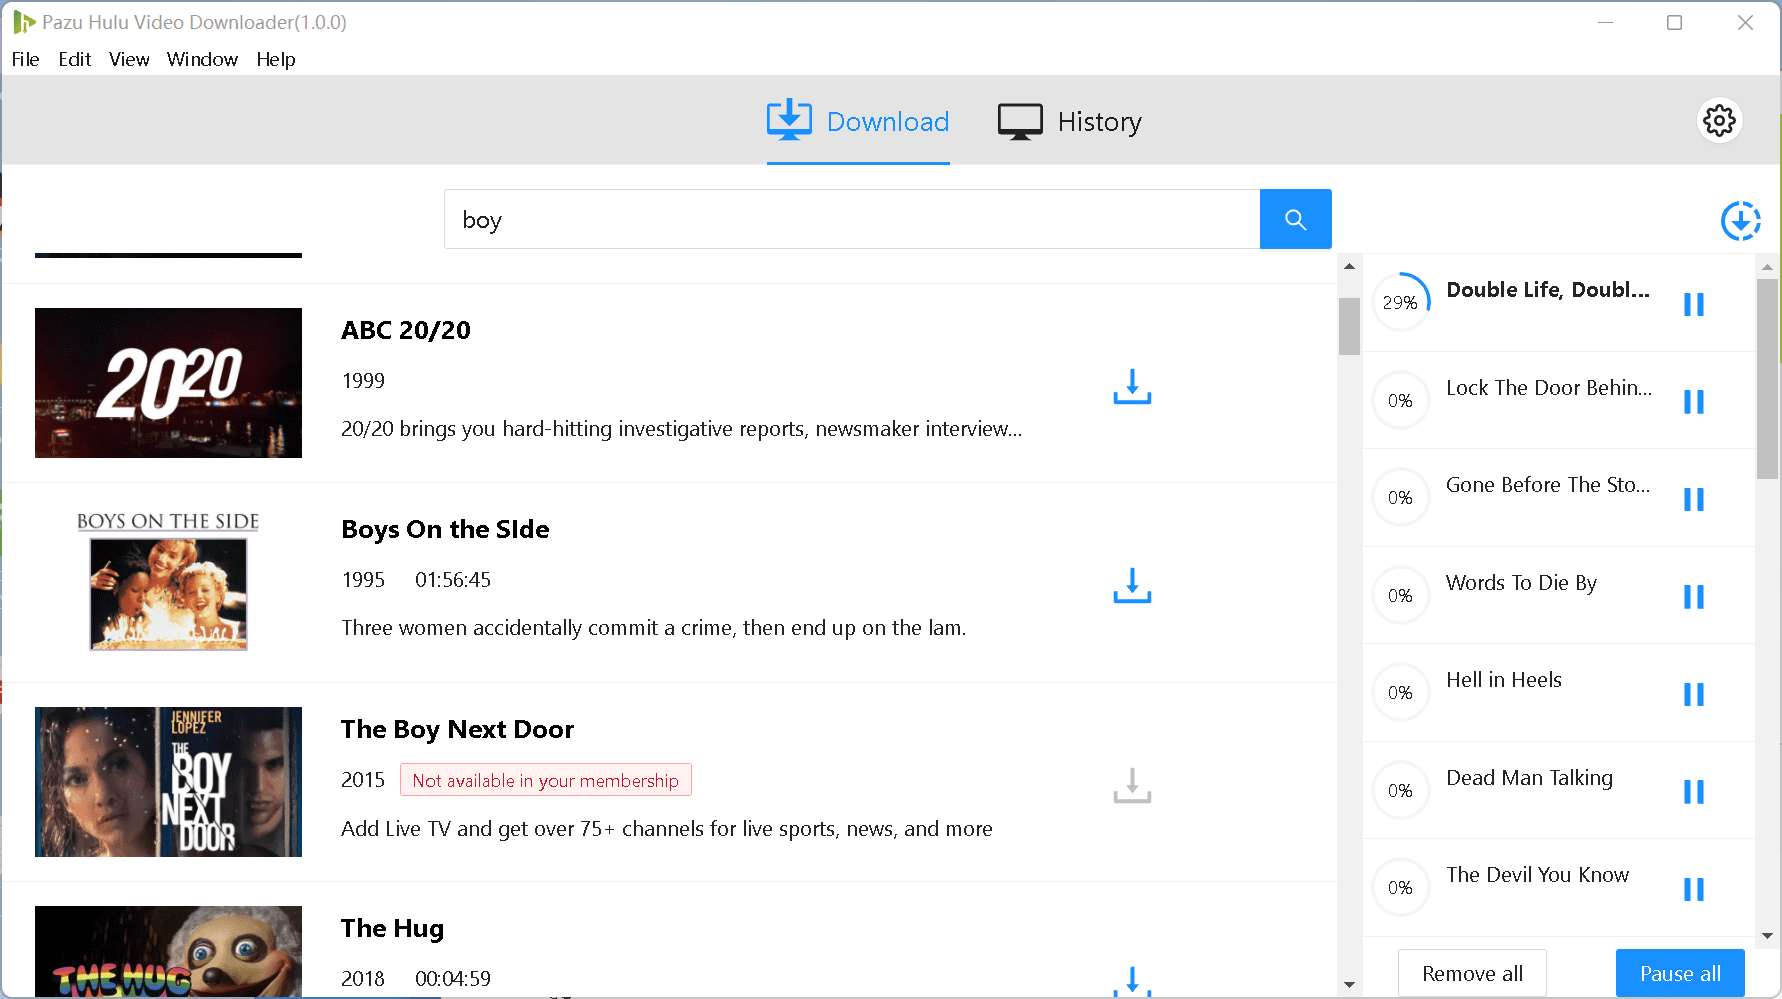Pause Lock The Door Behind download
This screenshot has height=999, width=1782.
[1693, 402]
